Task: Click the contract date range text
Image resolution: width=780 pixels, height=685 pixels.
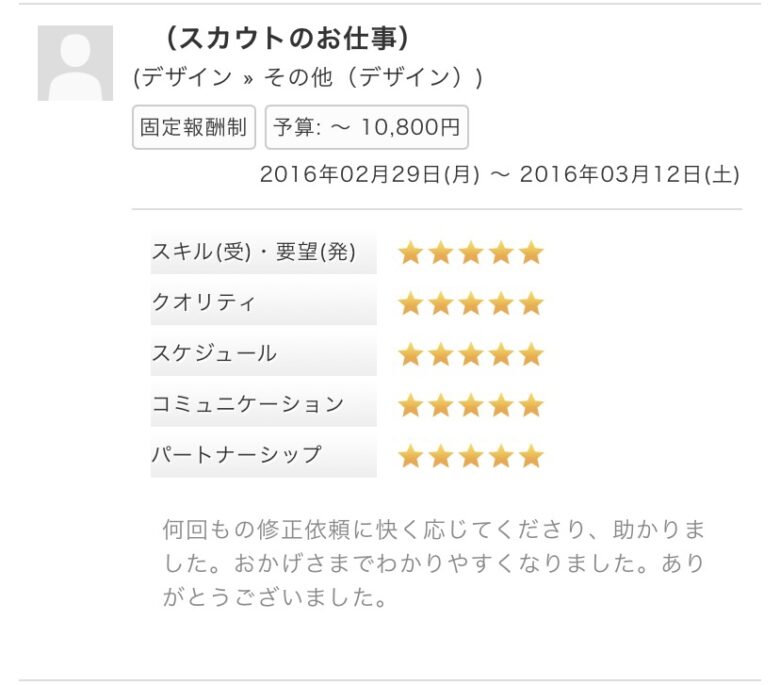Action: coord(499,174)
